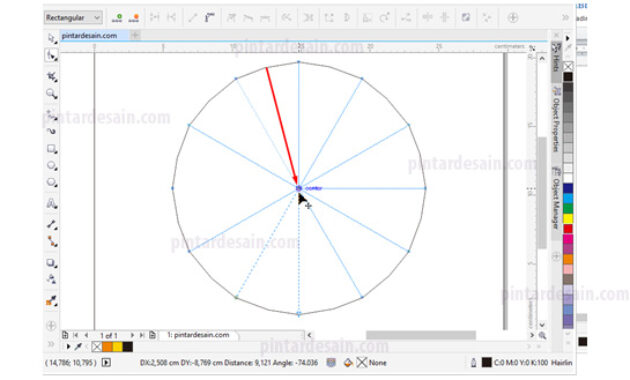Click the Add node icon in property bar
The width and height of the screenshot is (630, 380).
117,18
